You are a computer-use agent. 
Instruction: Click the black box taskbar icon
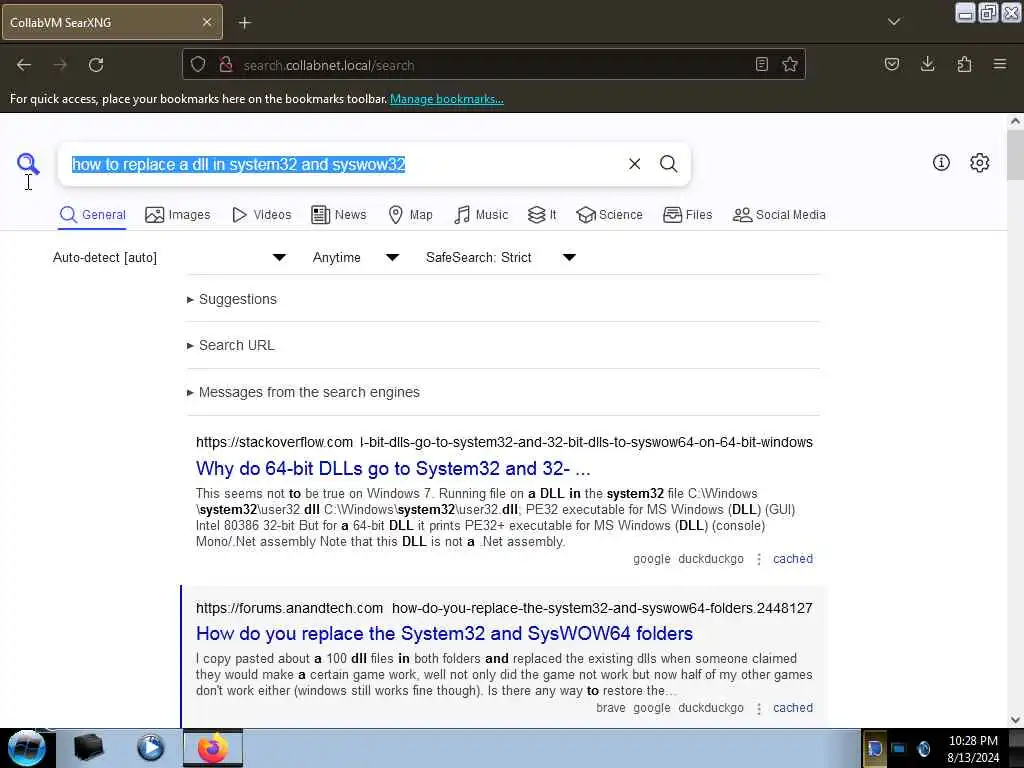click(89, 748)
